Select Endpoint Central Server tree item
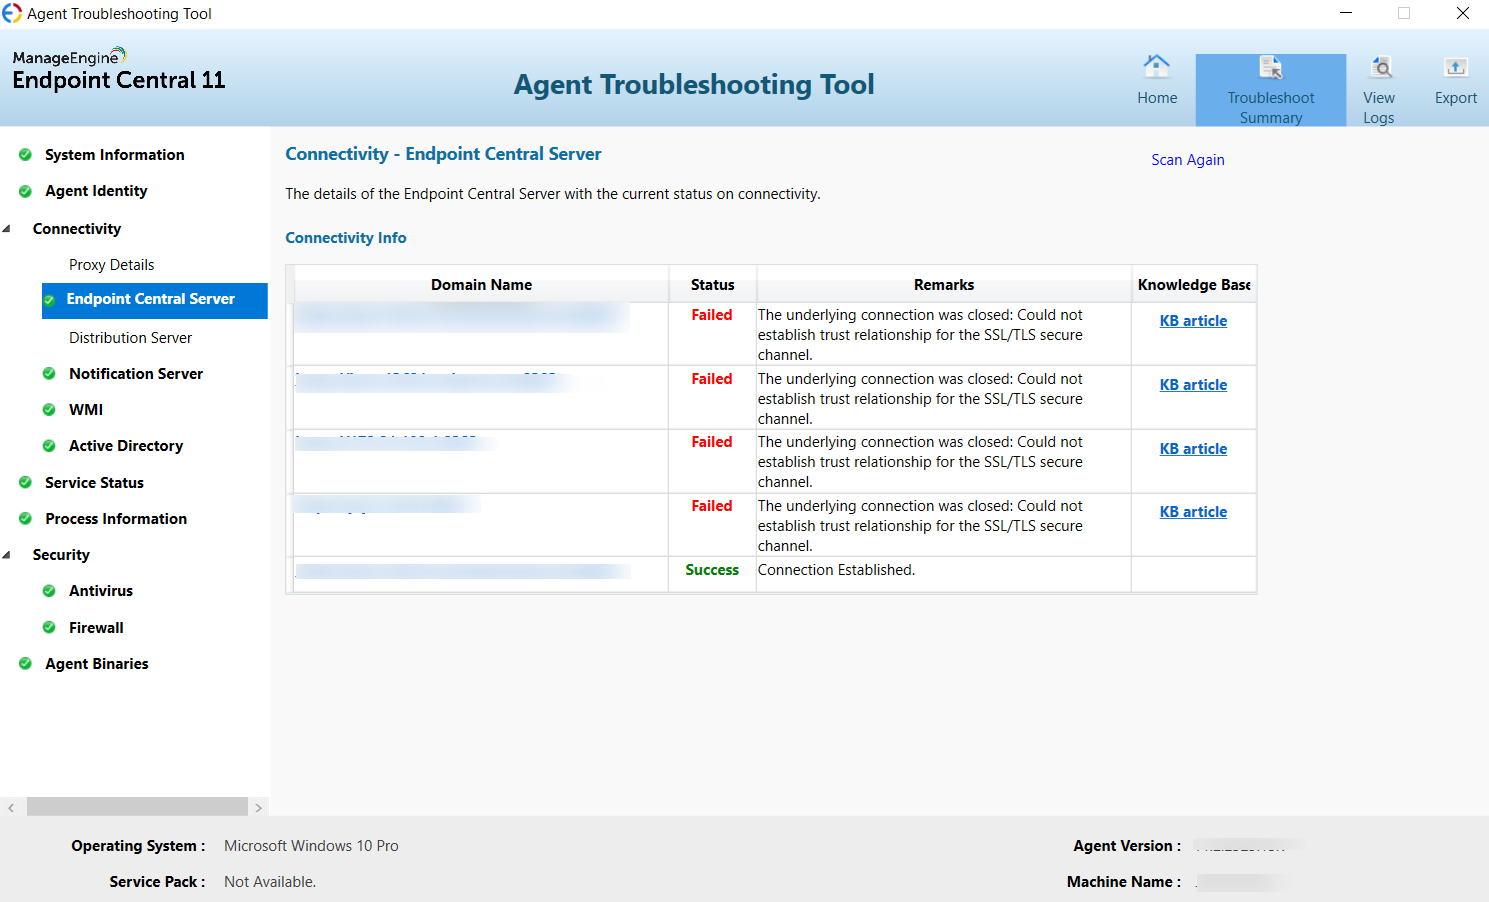 pos(155,300)
